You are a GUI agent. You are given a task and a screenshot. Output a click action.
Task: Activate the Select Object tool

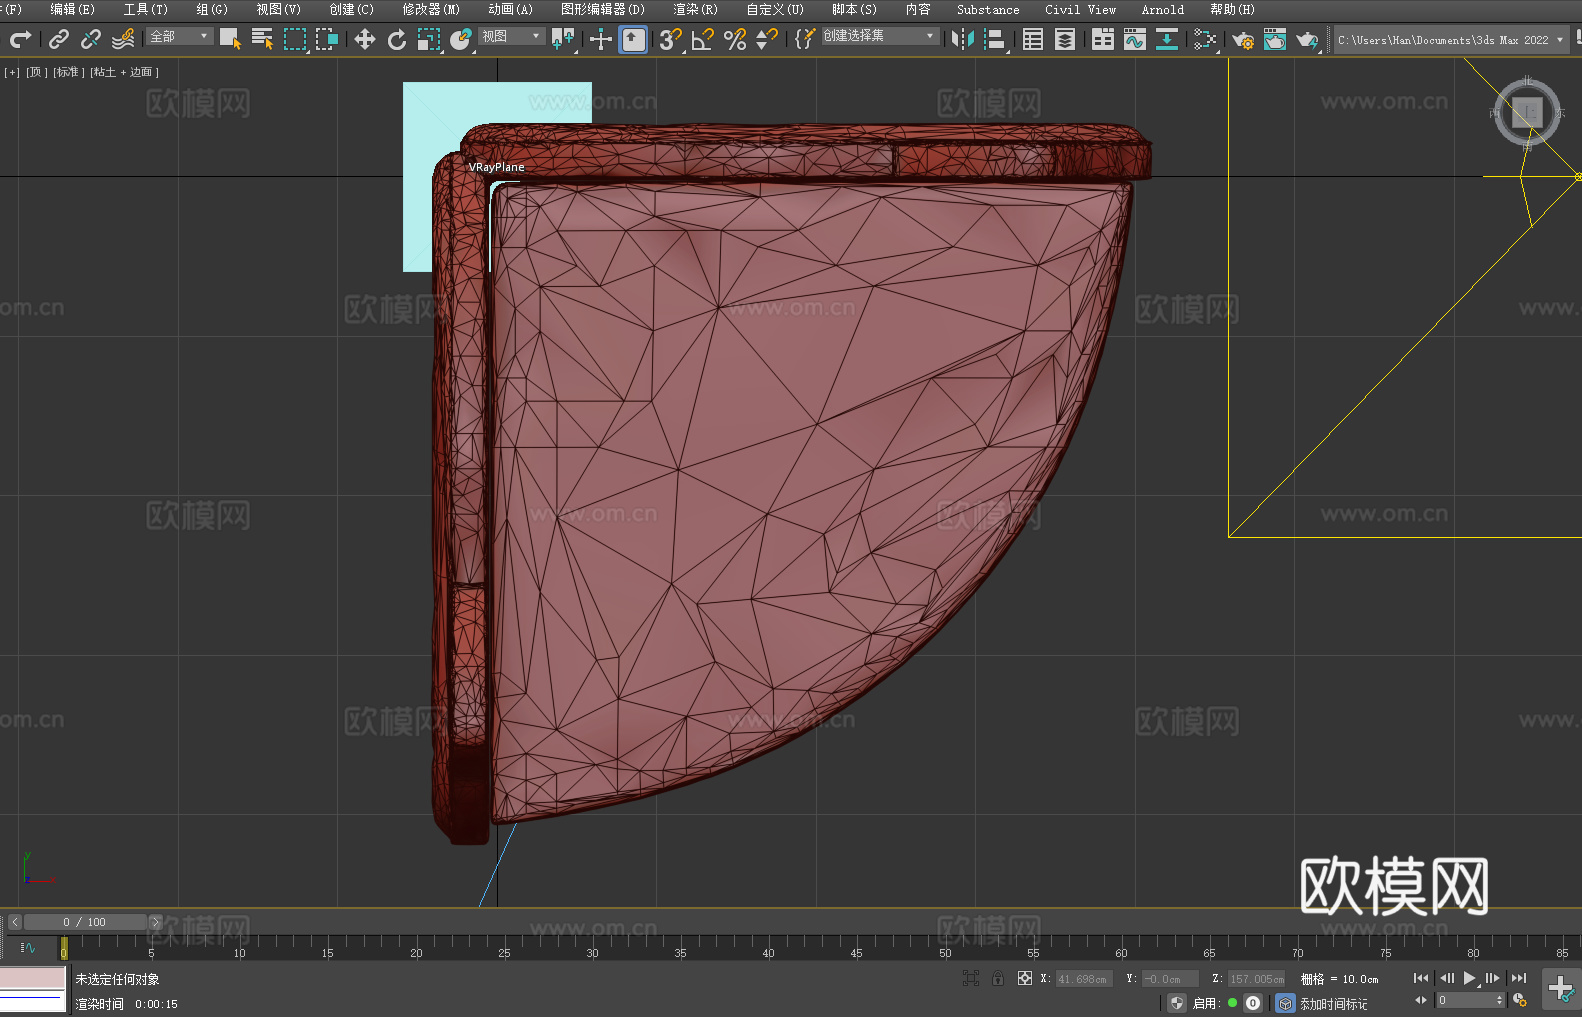(x=230, y=39)
